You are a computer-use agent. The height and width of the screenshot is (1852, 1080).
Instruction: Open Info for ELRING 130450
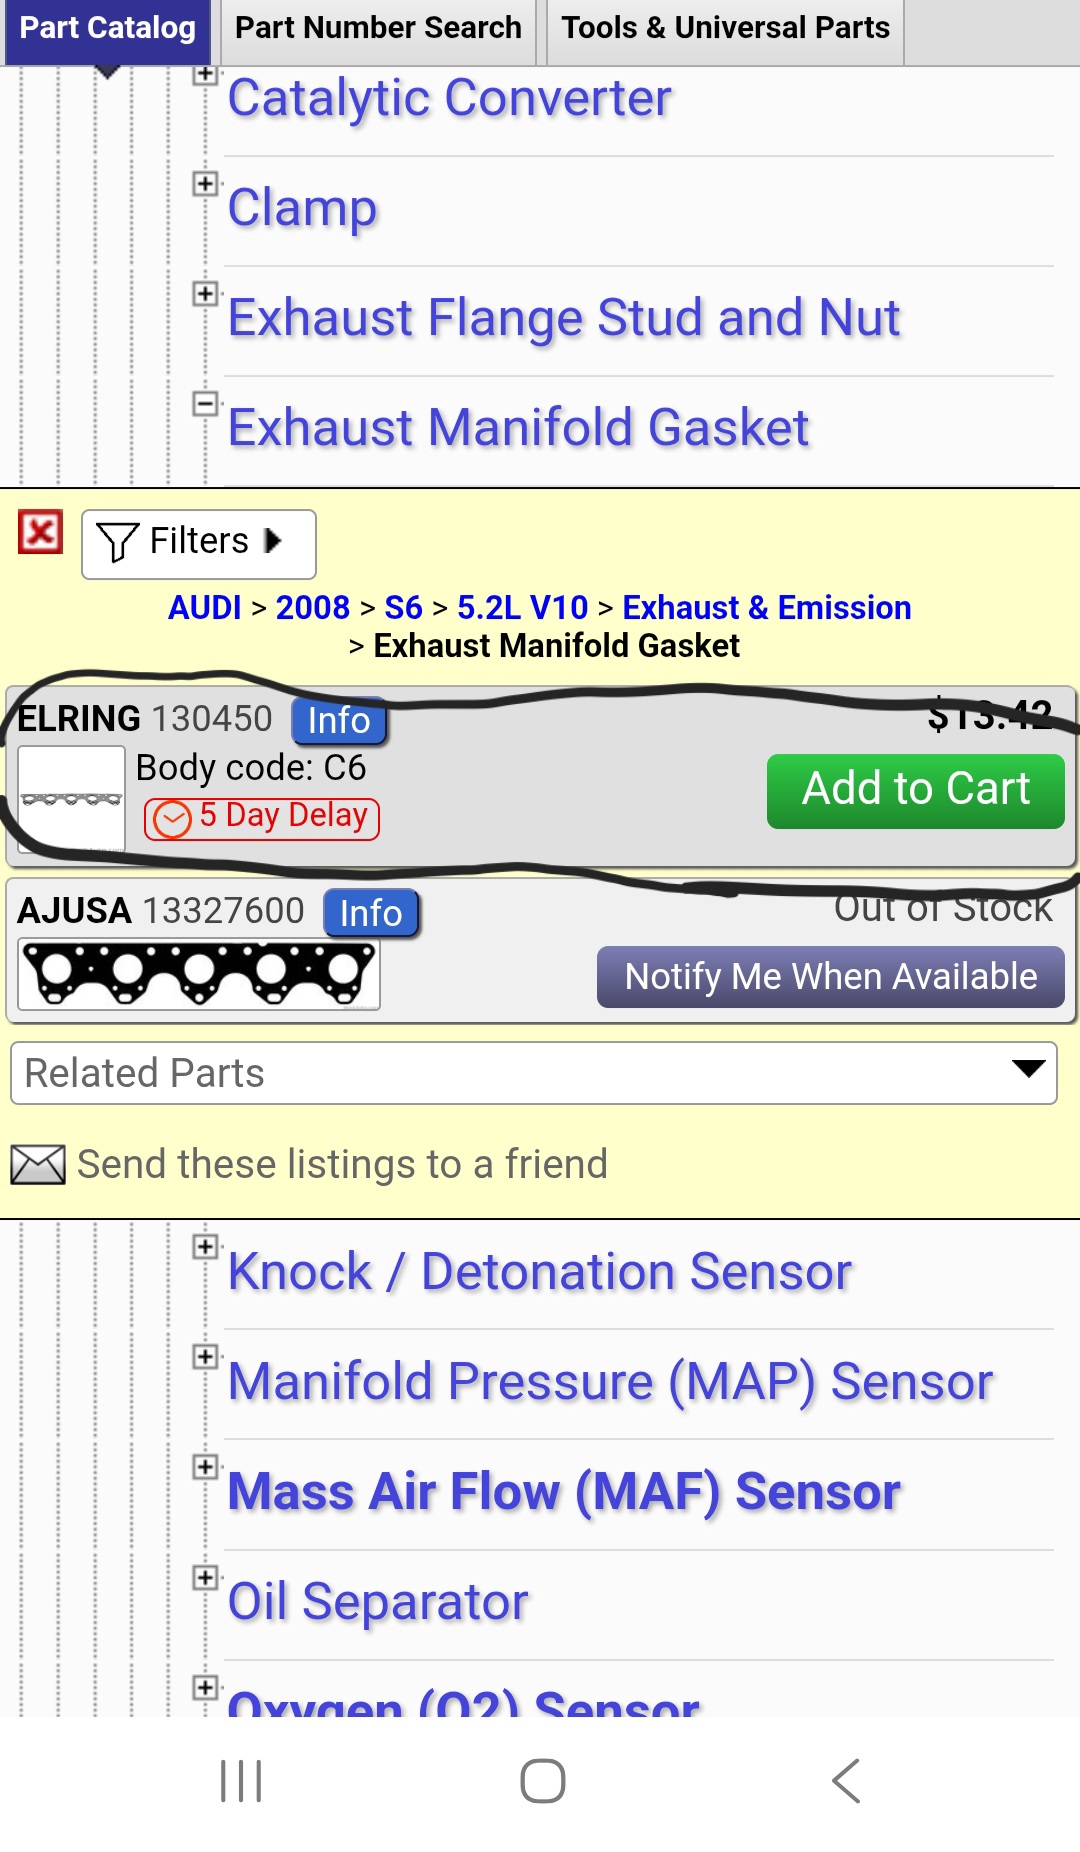339,721
